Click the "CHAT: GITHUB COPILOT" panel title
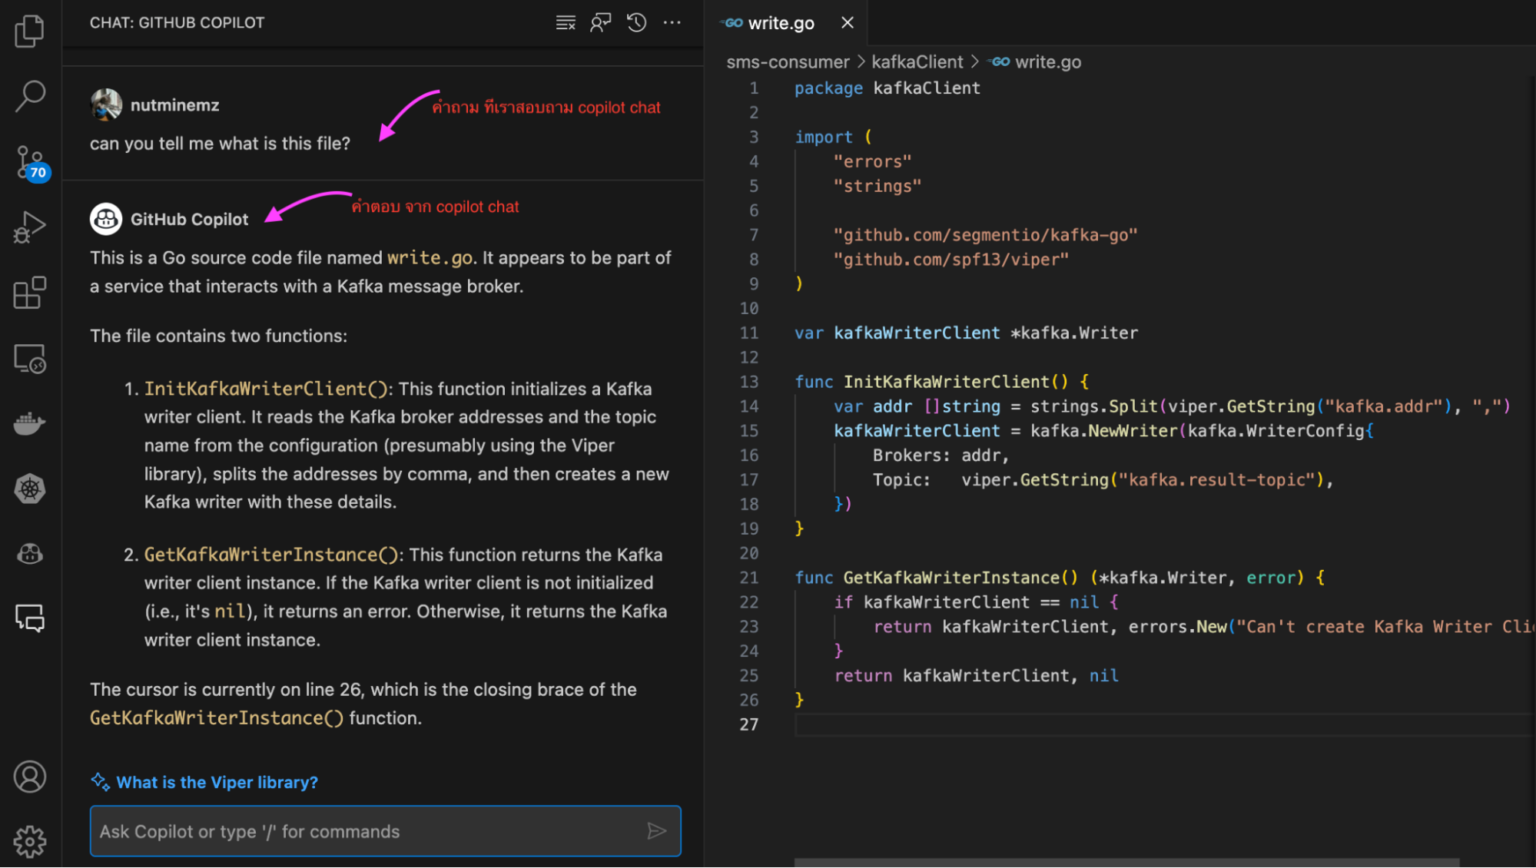The width and height of the screenshot is (1536, 868). click(177, 22)
